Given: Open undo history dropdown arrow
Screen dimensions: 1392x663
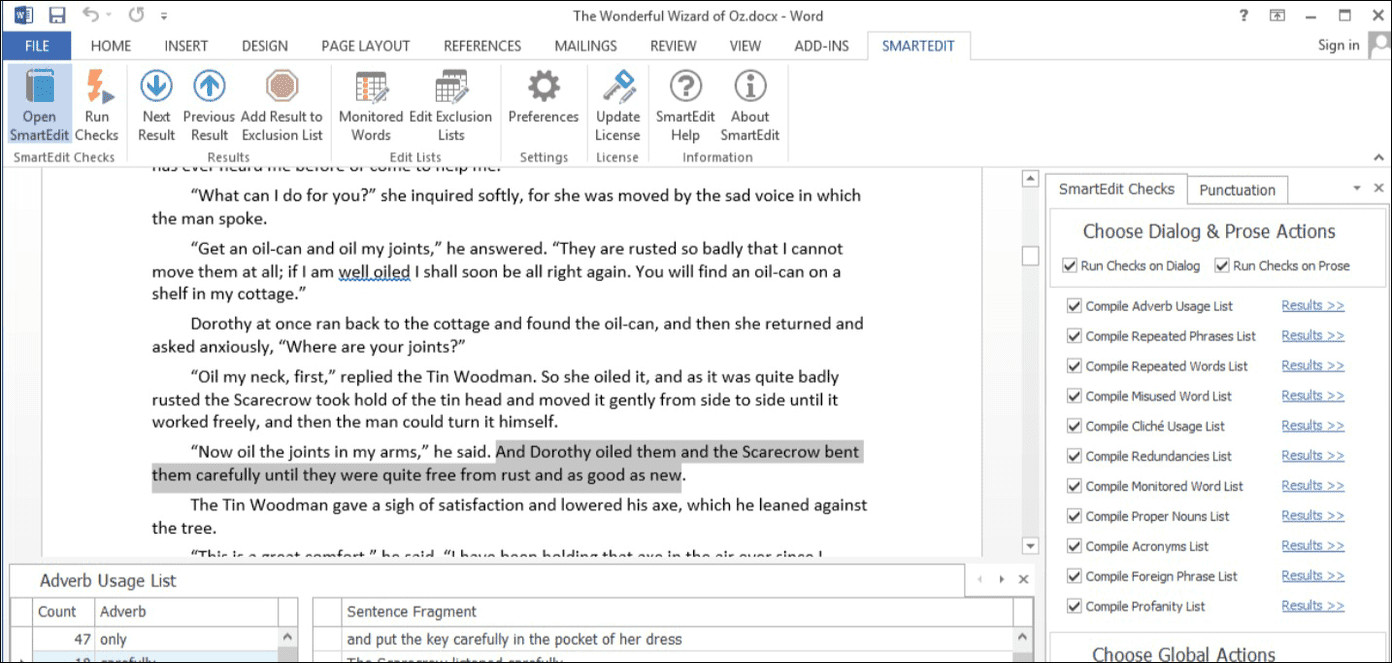Looking at the screenshot, I should click(x=108, y=16).
